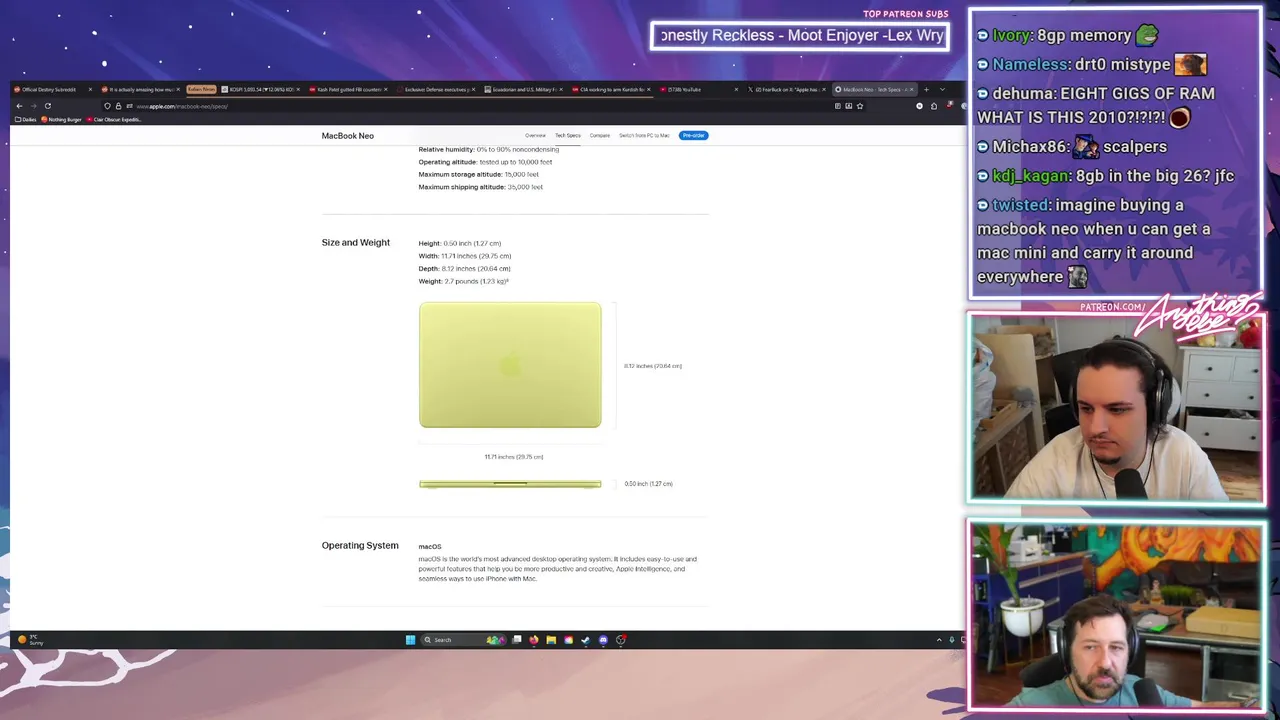Image resolution: width=1280 pixels, height=720 pixels.
Task: Click the 'Maximum storage altitude' line
Action: (478, 175)
